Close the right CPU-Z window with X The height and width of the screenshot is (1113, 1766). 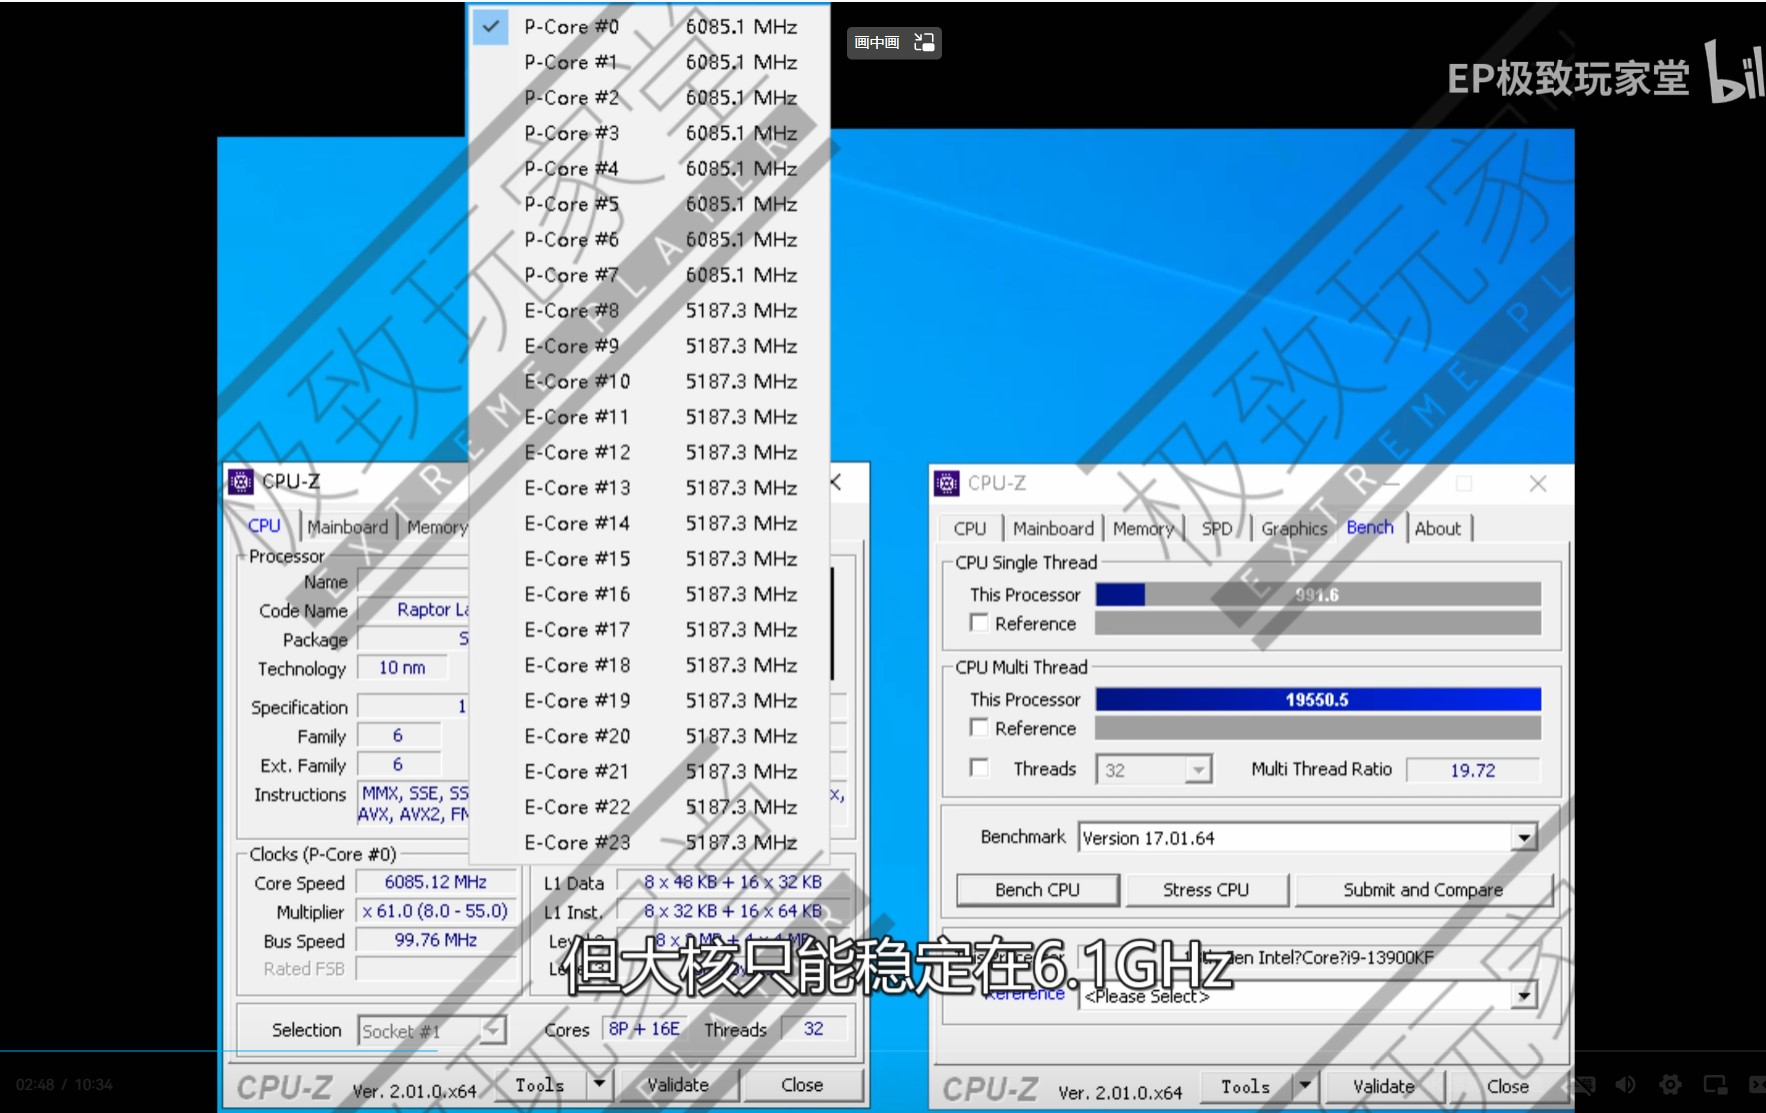[1538, 484]
